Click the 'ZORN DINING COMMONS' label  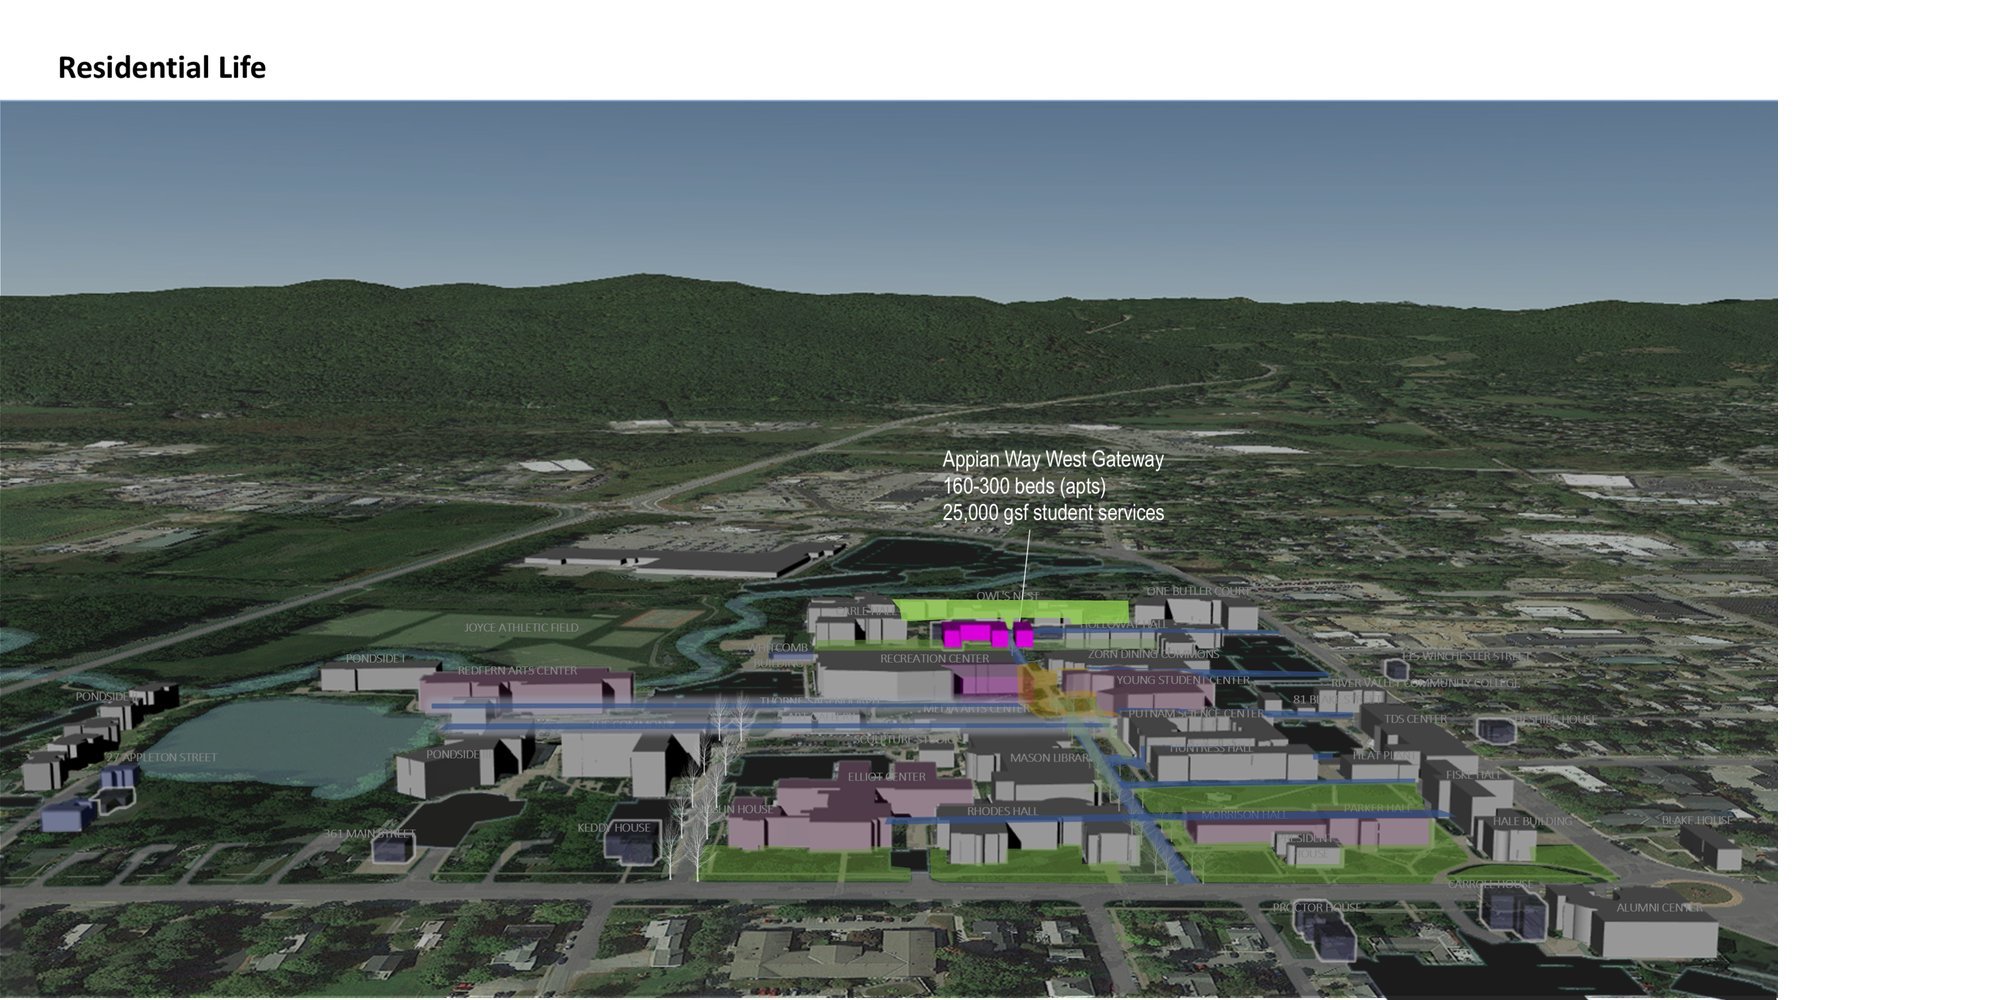tap(1154, 654)
